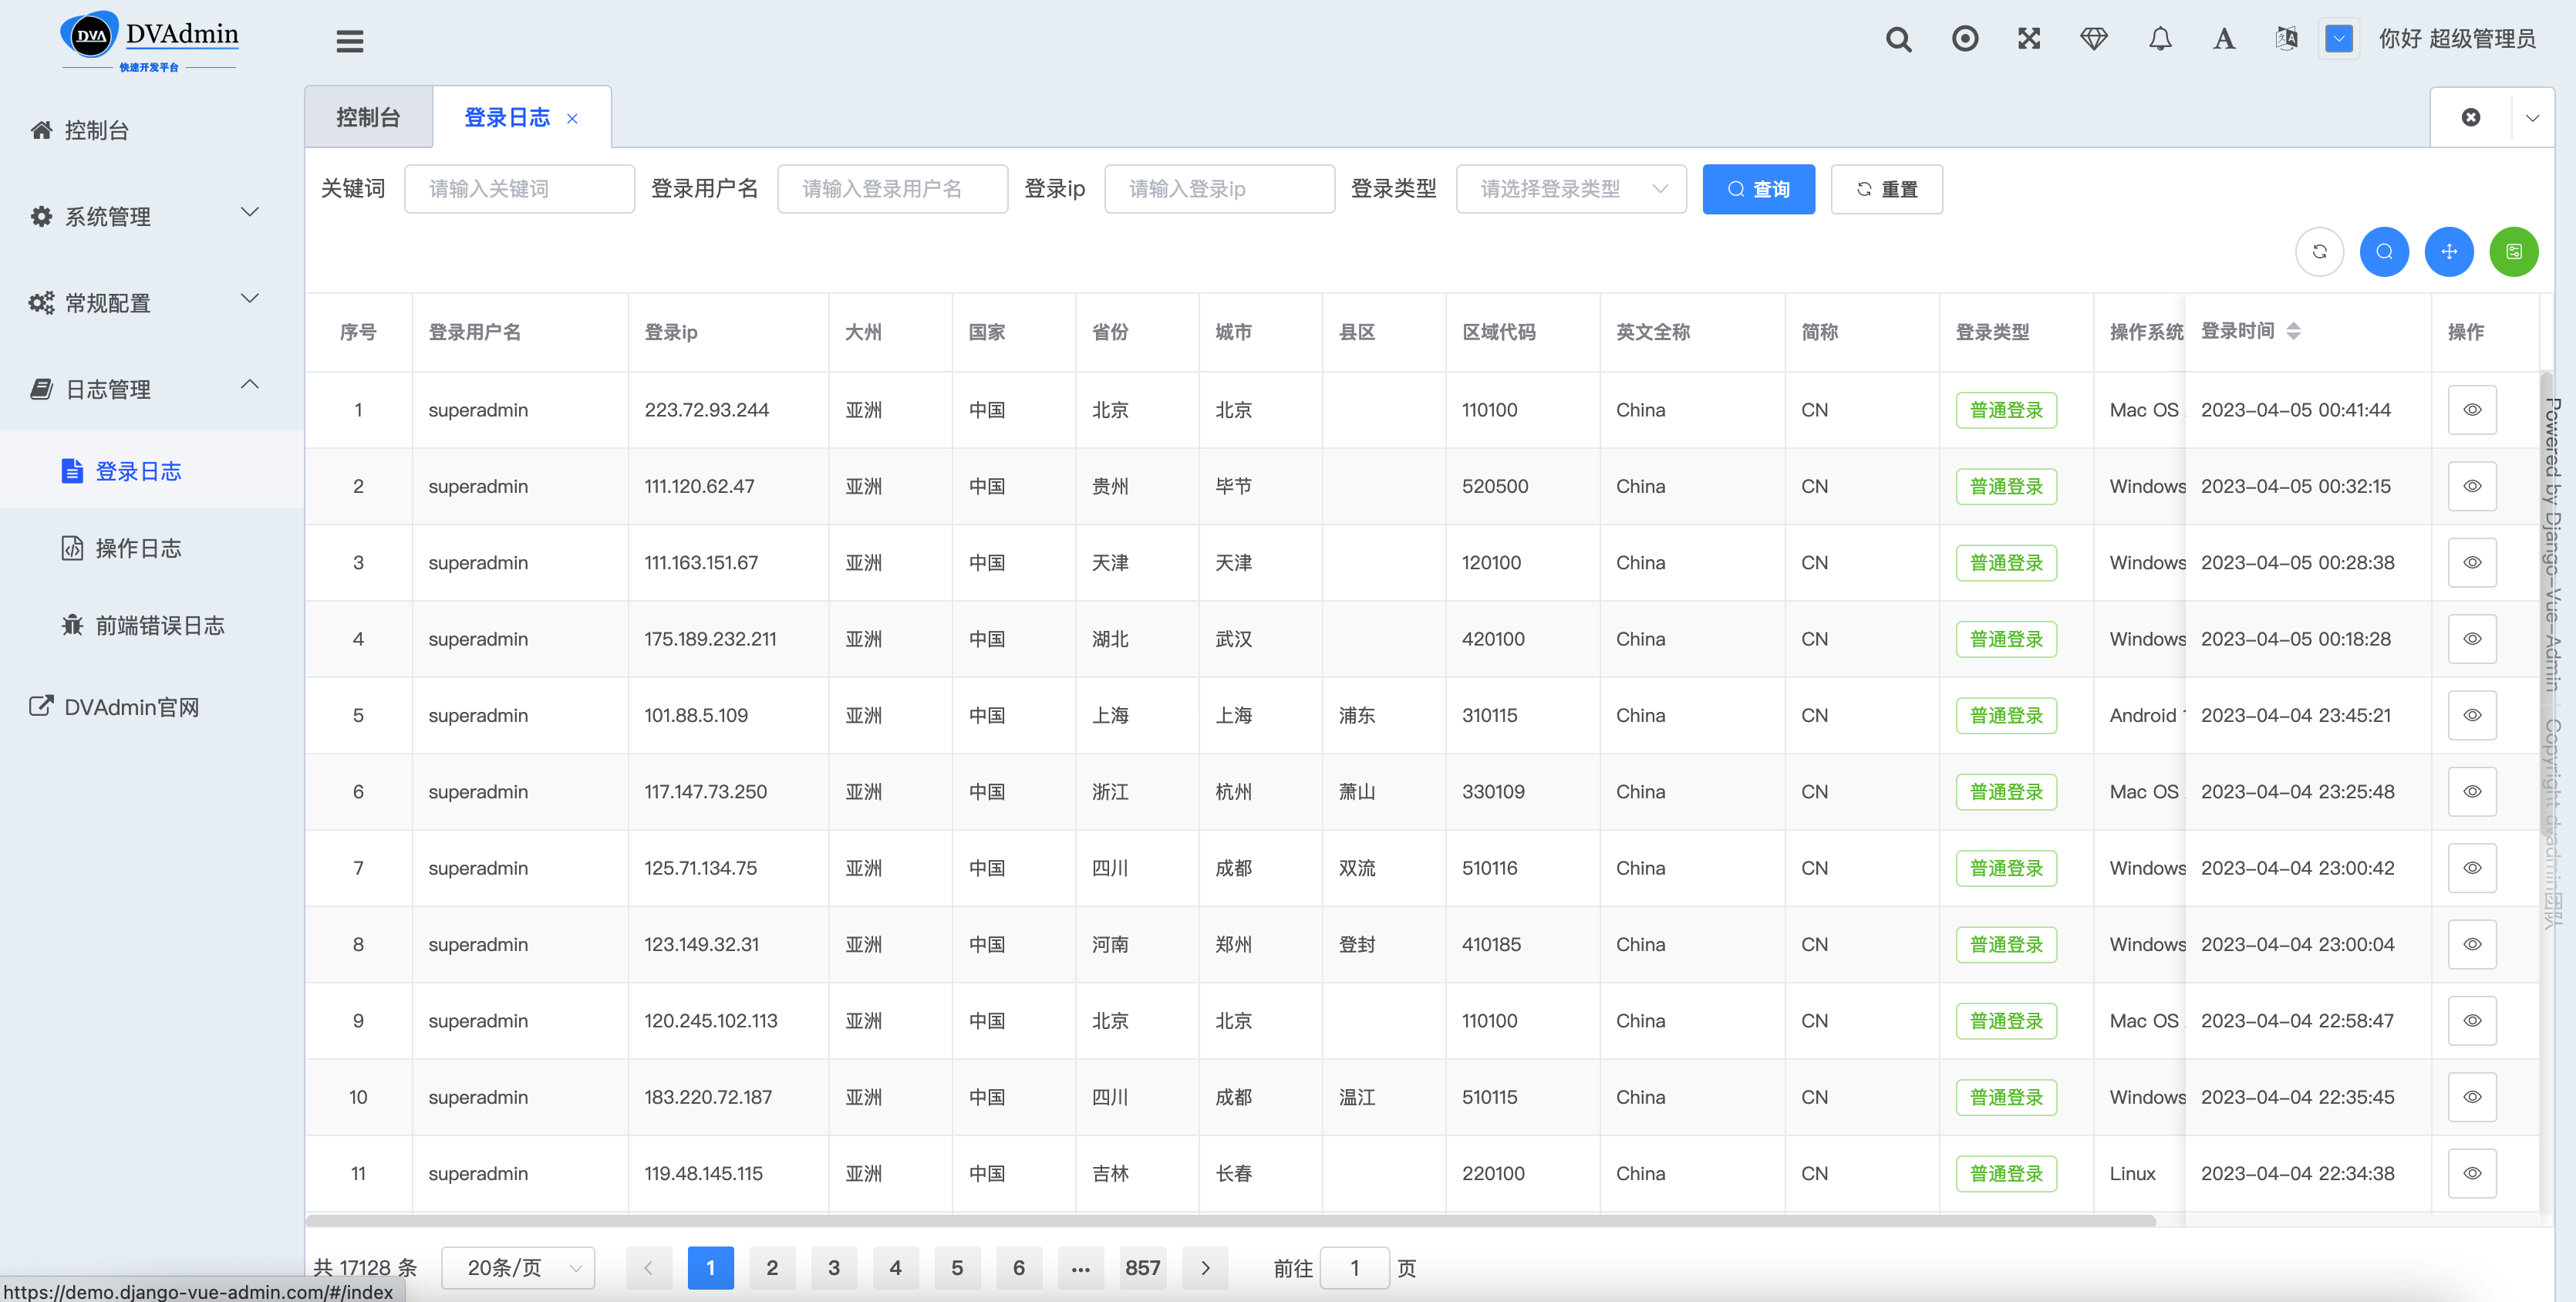View details of row with IP 175.189.232.211

pyautogui.click(x=2471, y=639)
